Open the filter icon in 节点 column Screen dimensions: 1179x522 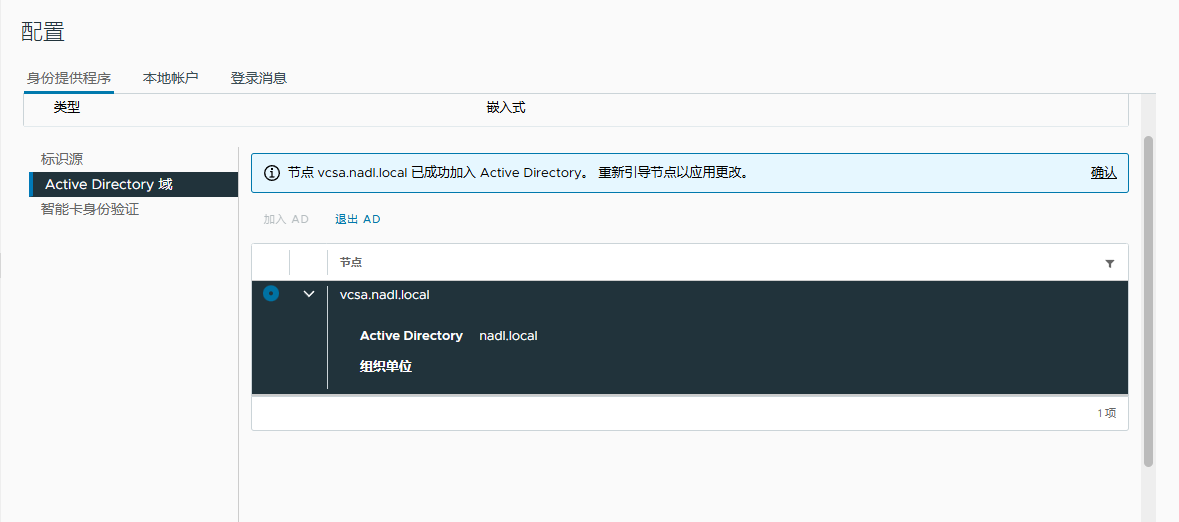pyautogui.click(x=1109, y=264)
